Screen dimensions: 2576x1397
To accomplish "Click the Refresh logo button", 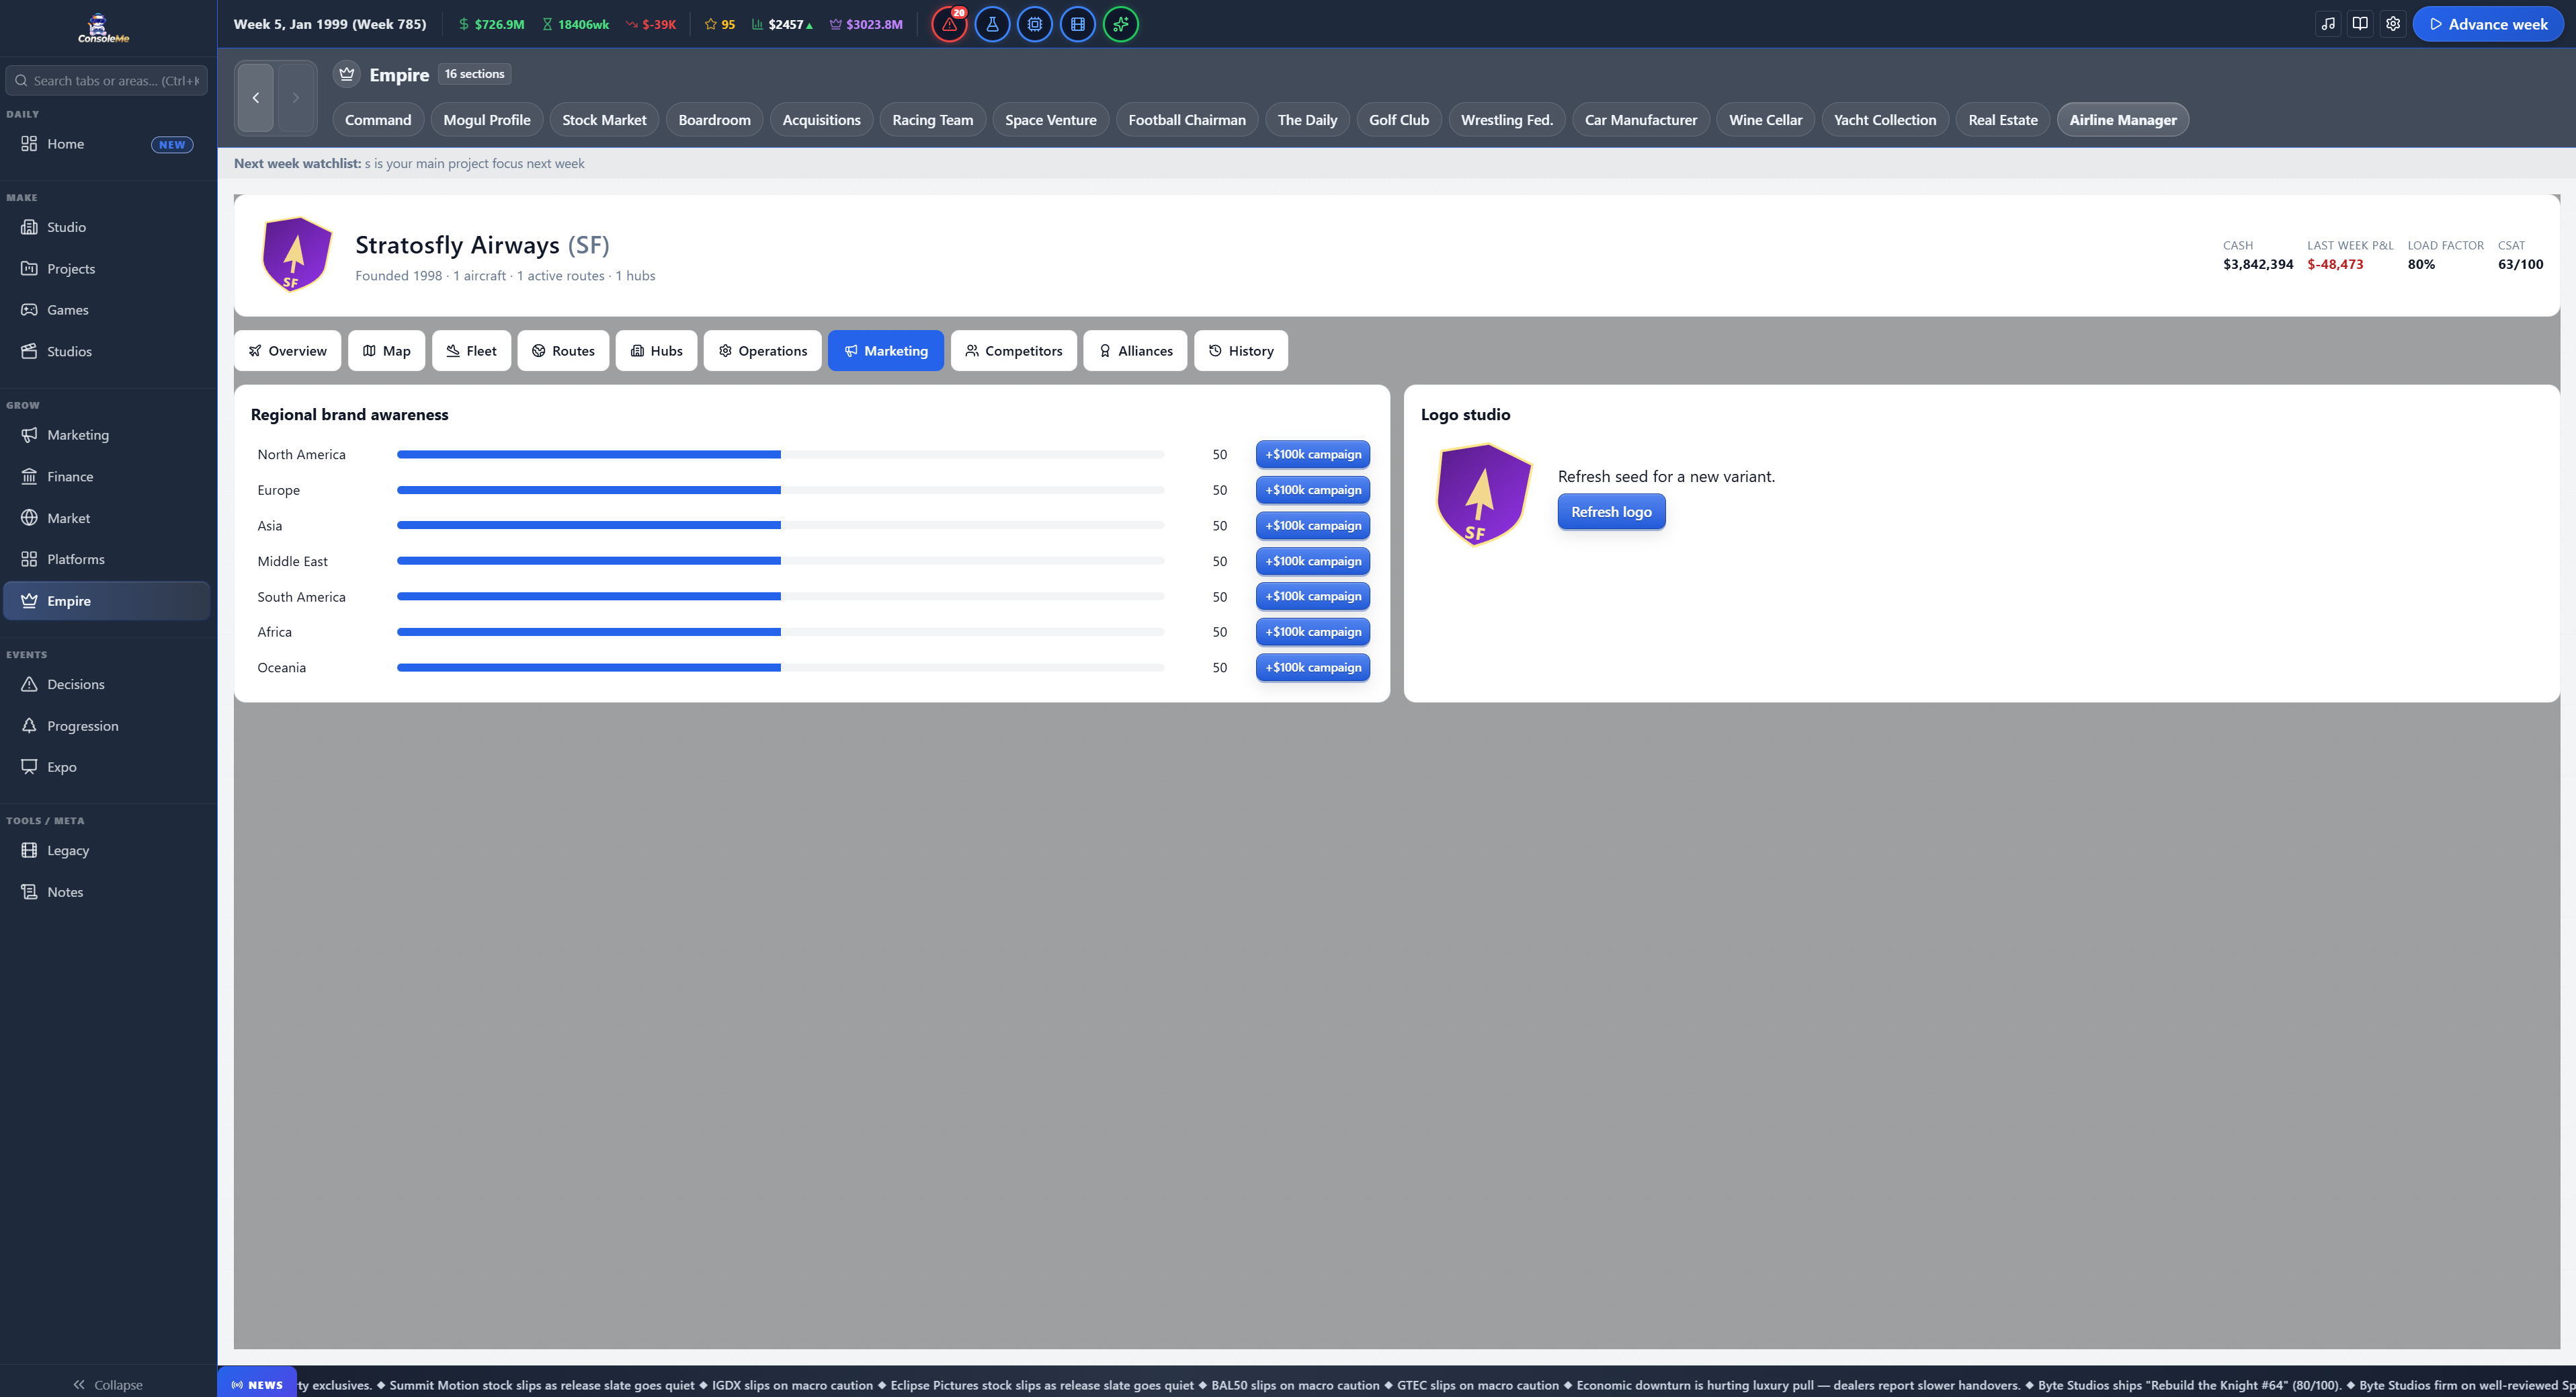I will [1611, 512].
